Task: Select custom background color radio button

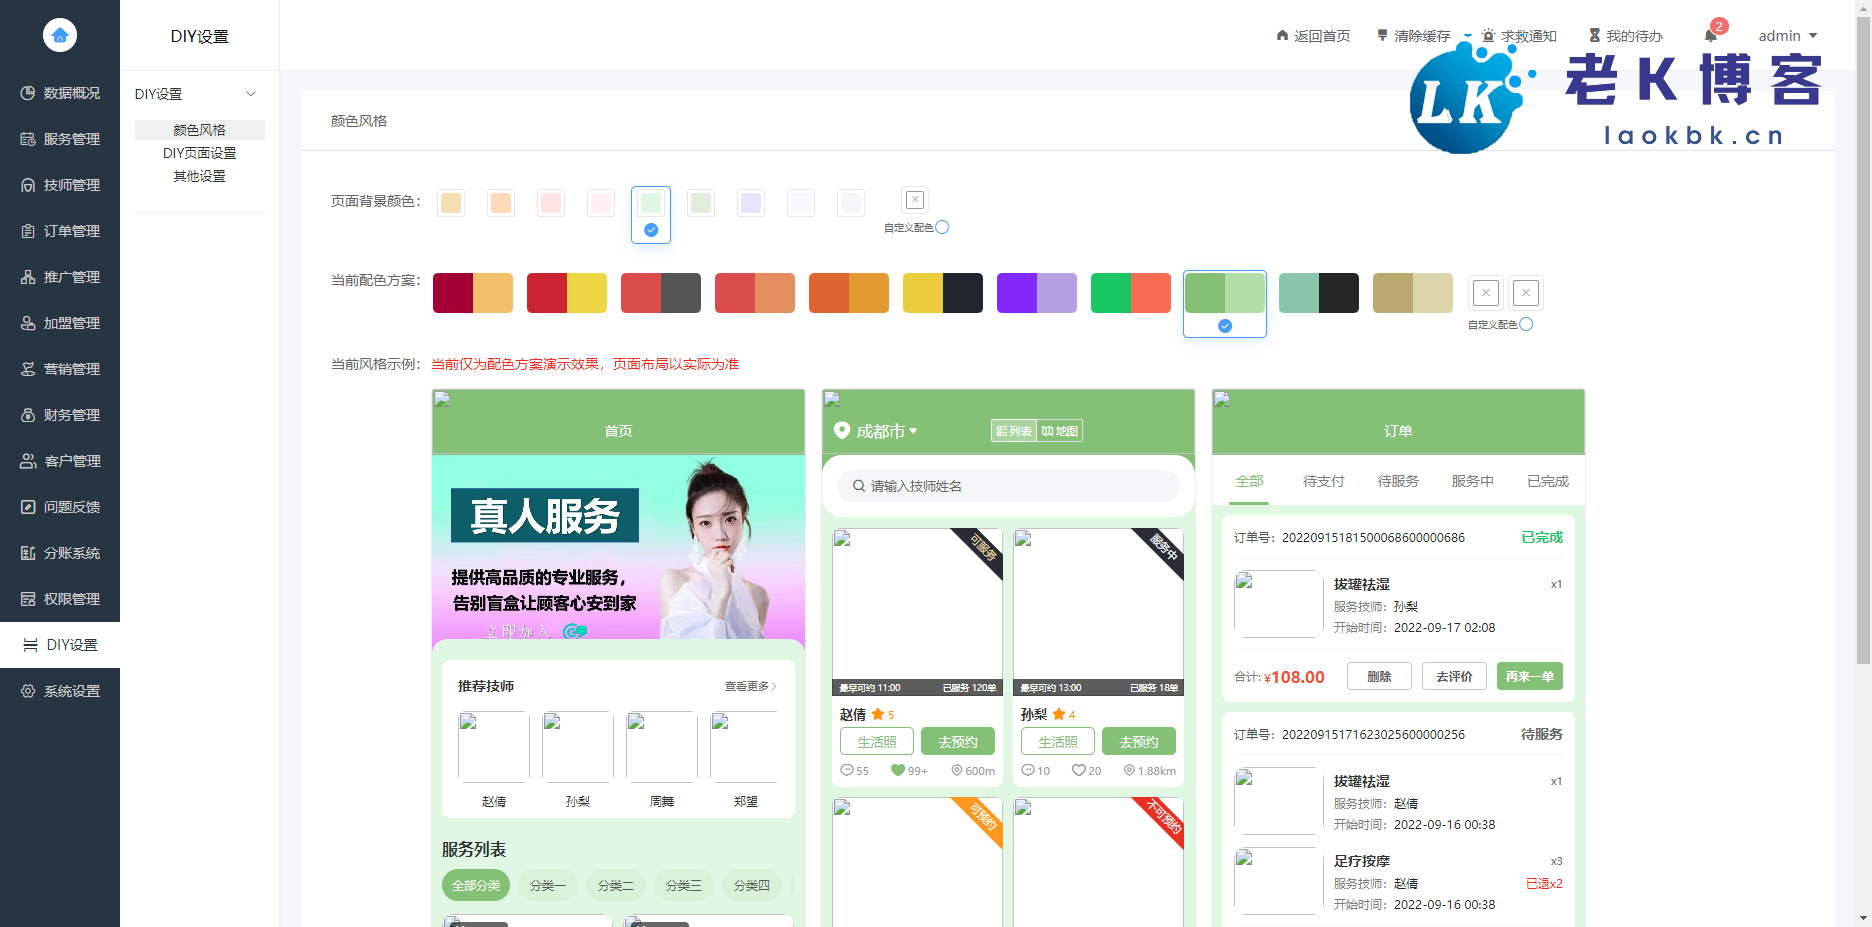Action: click(942, 227)
